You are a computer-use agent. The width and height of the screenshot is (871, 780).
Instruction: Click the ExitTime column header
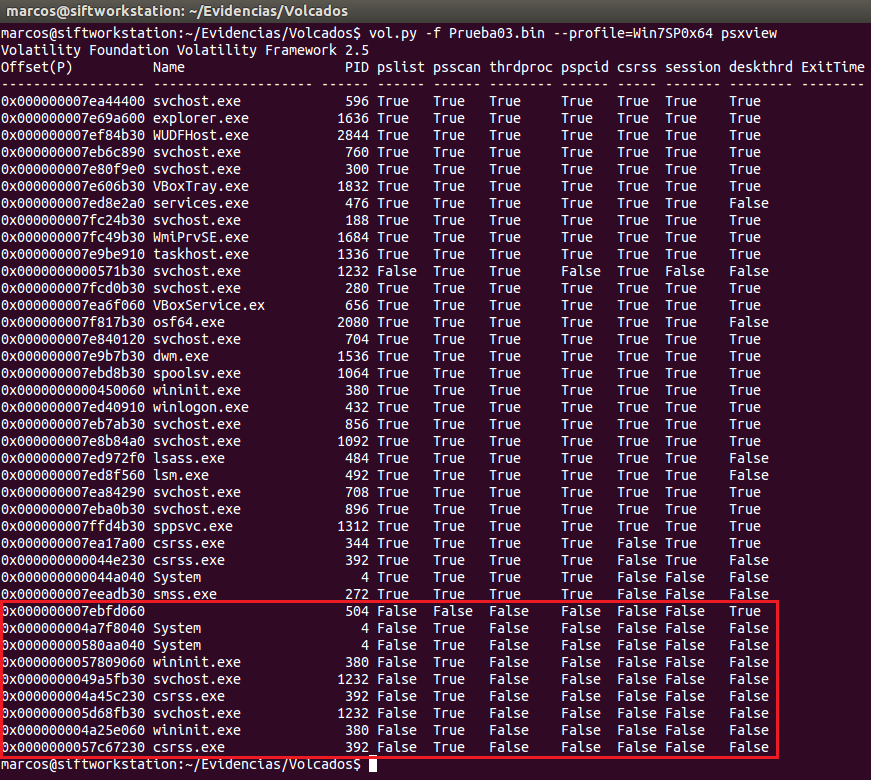click(832, 67)
